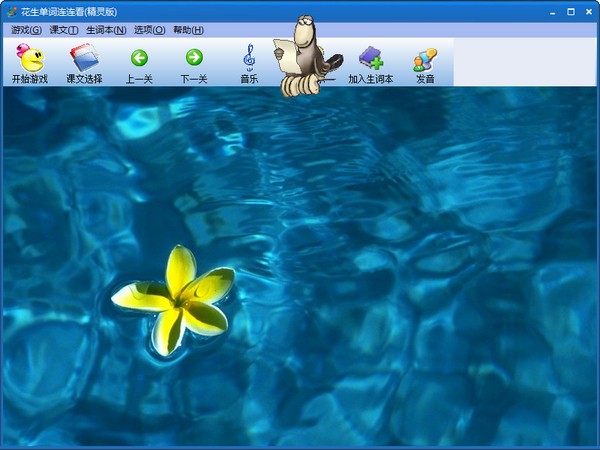Open the 游戏(G) menu

click(x=26, y=30)
